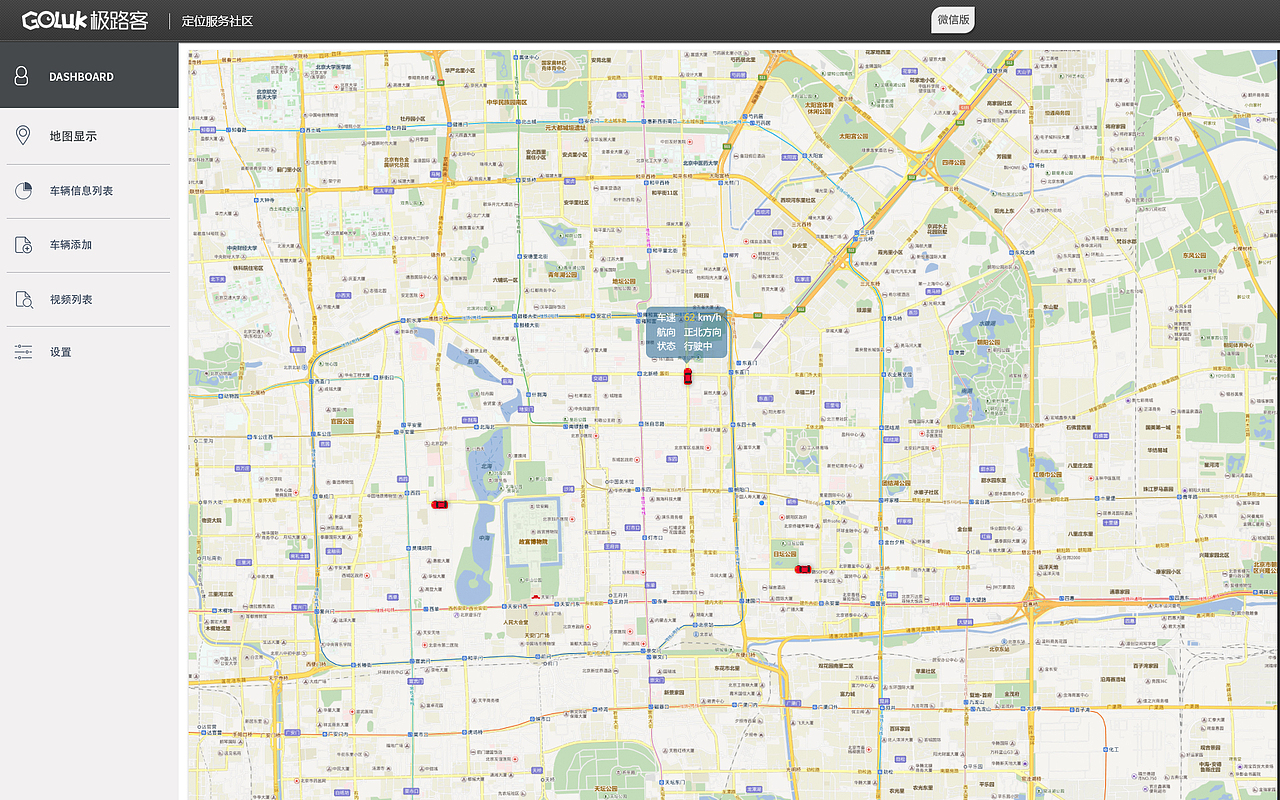Image resolution: width=1280 pixels, height=800 pixels.
Task: Click the 车辆信息列表 pie chart icon
Action: pyautogui.click(x=24, y=190)
